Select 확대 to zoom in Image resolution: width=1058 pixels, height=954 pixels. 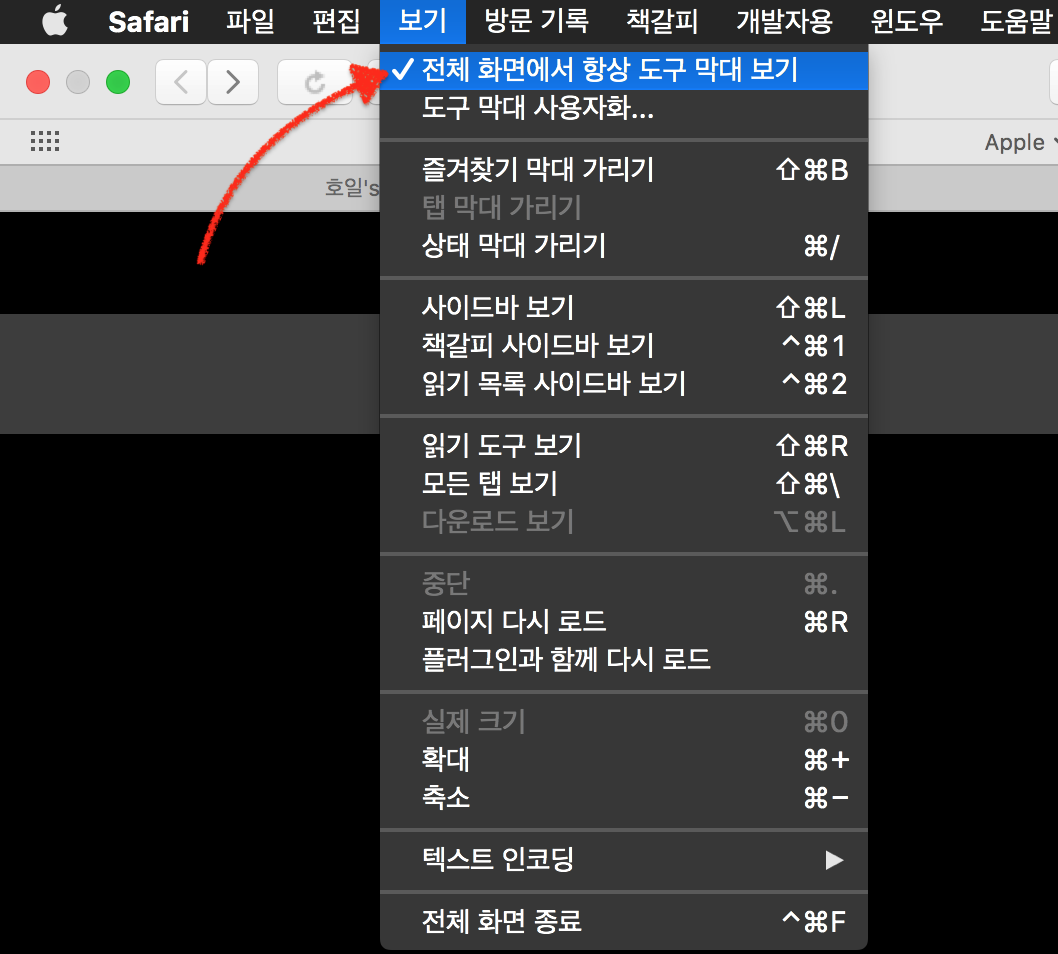(x=624, y=760)
